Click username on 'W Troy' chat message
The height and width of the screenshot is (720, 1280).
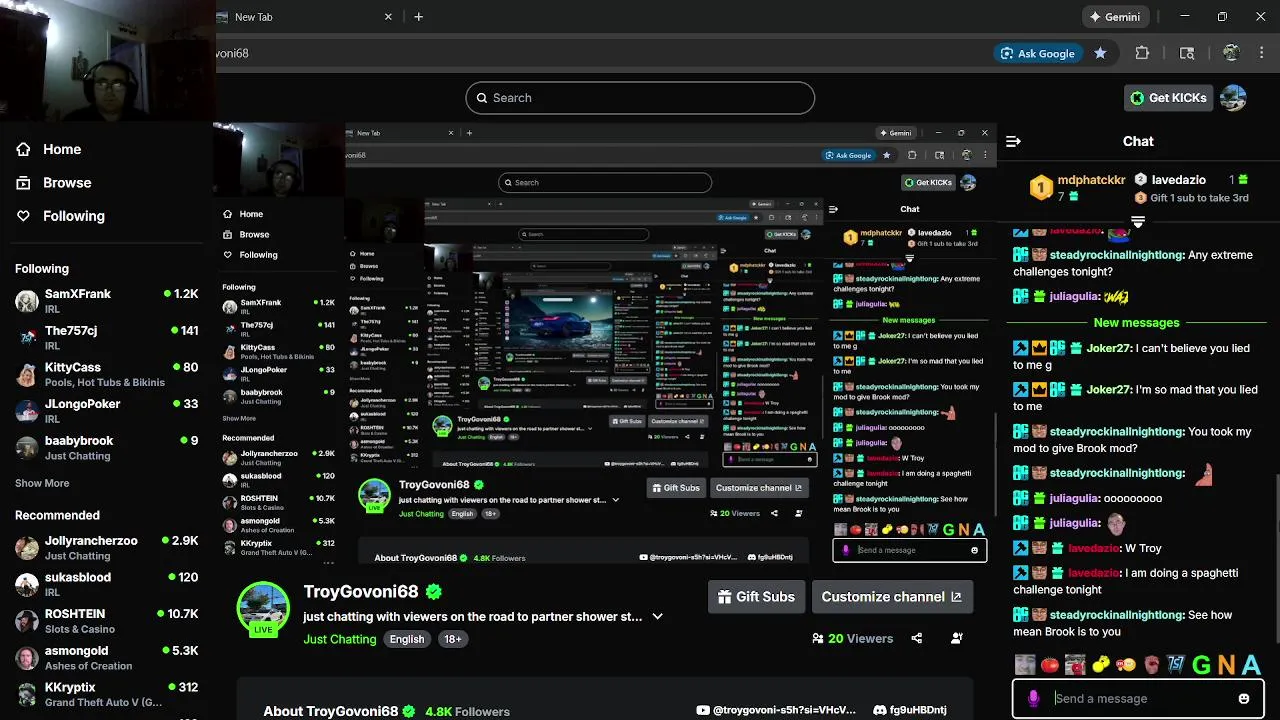(x=1092, y=548)
